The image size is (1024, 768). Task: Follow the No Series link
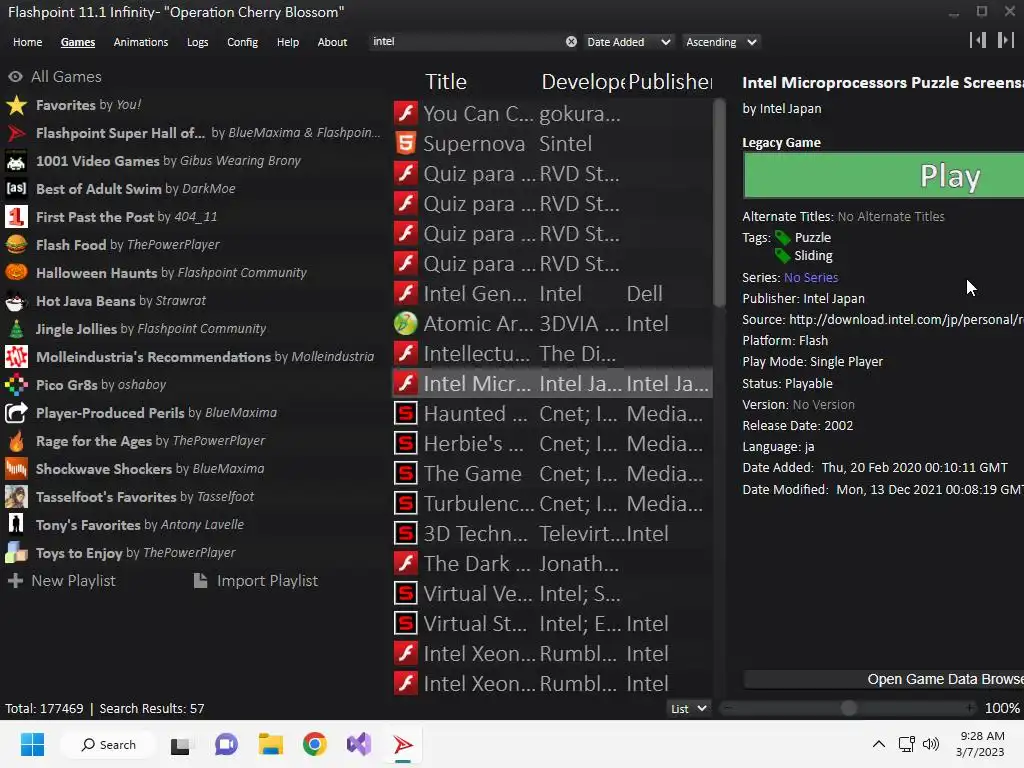coord(810,278)
